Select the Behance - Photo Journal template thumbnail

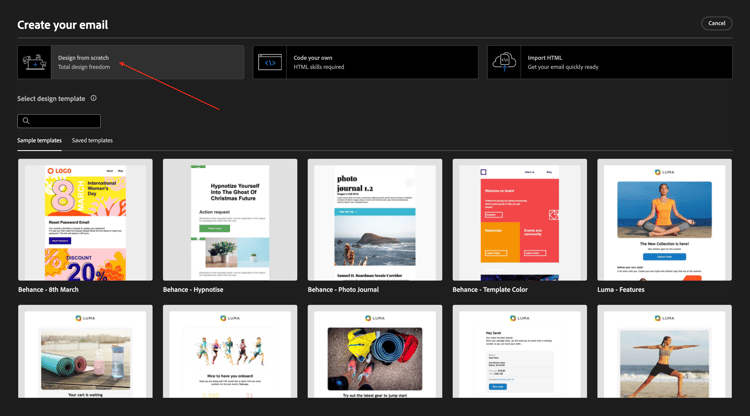click(375, 220)
